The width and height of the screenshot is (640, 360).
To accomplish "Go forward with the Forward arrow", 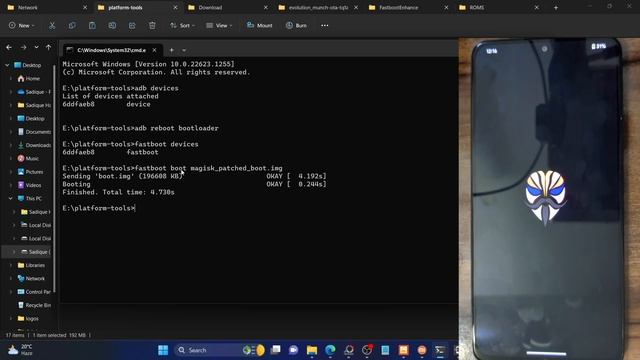I will pos(23,47).
